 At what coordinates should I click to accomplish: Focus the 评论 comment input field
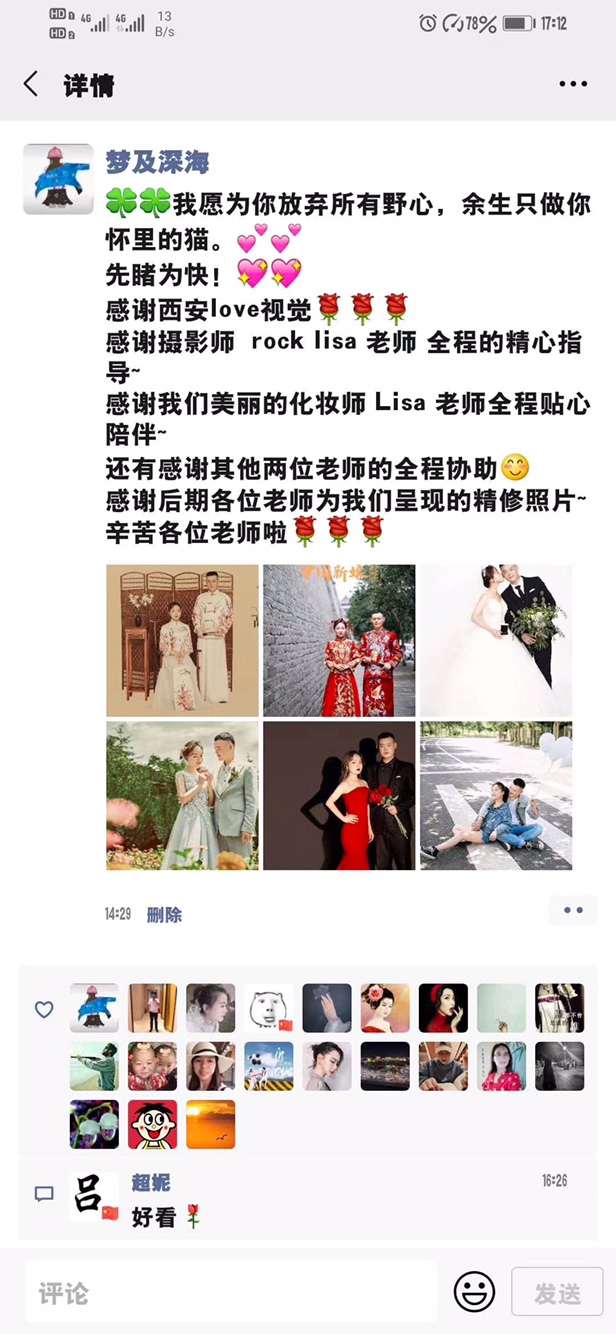click(x=231, y=1293)
